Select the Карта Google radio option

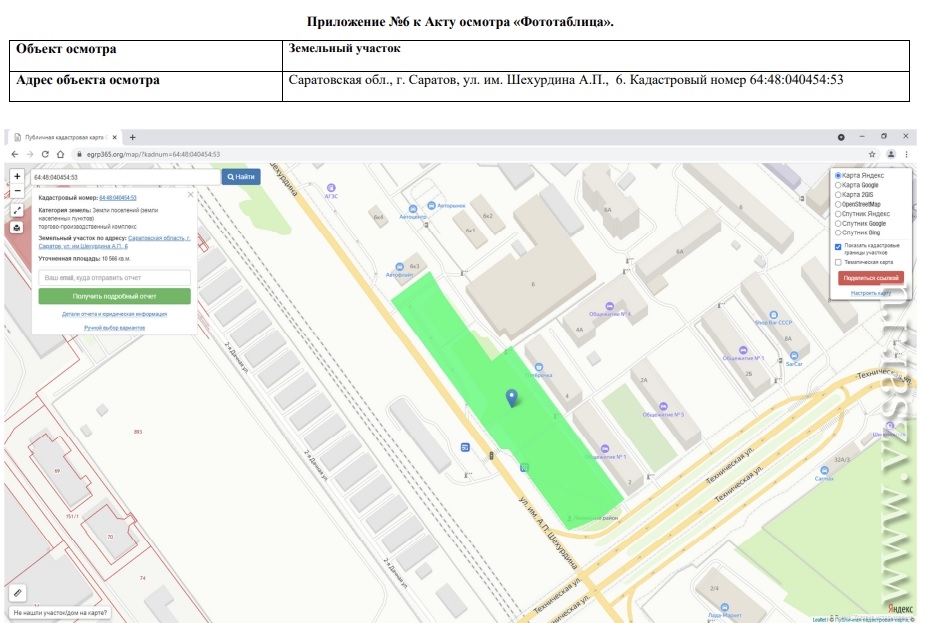coord(838,185)
